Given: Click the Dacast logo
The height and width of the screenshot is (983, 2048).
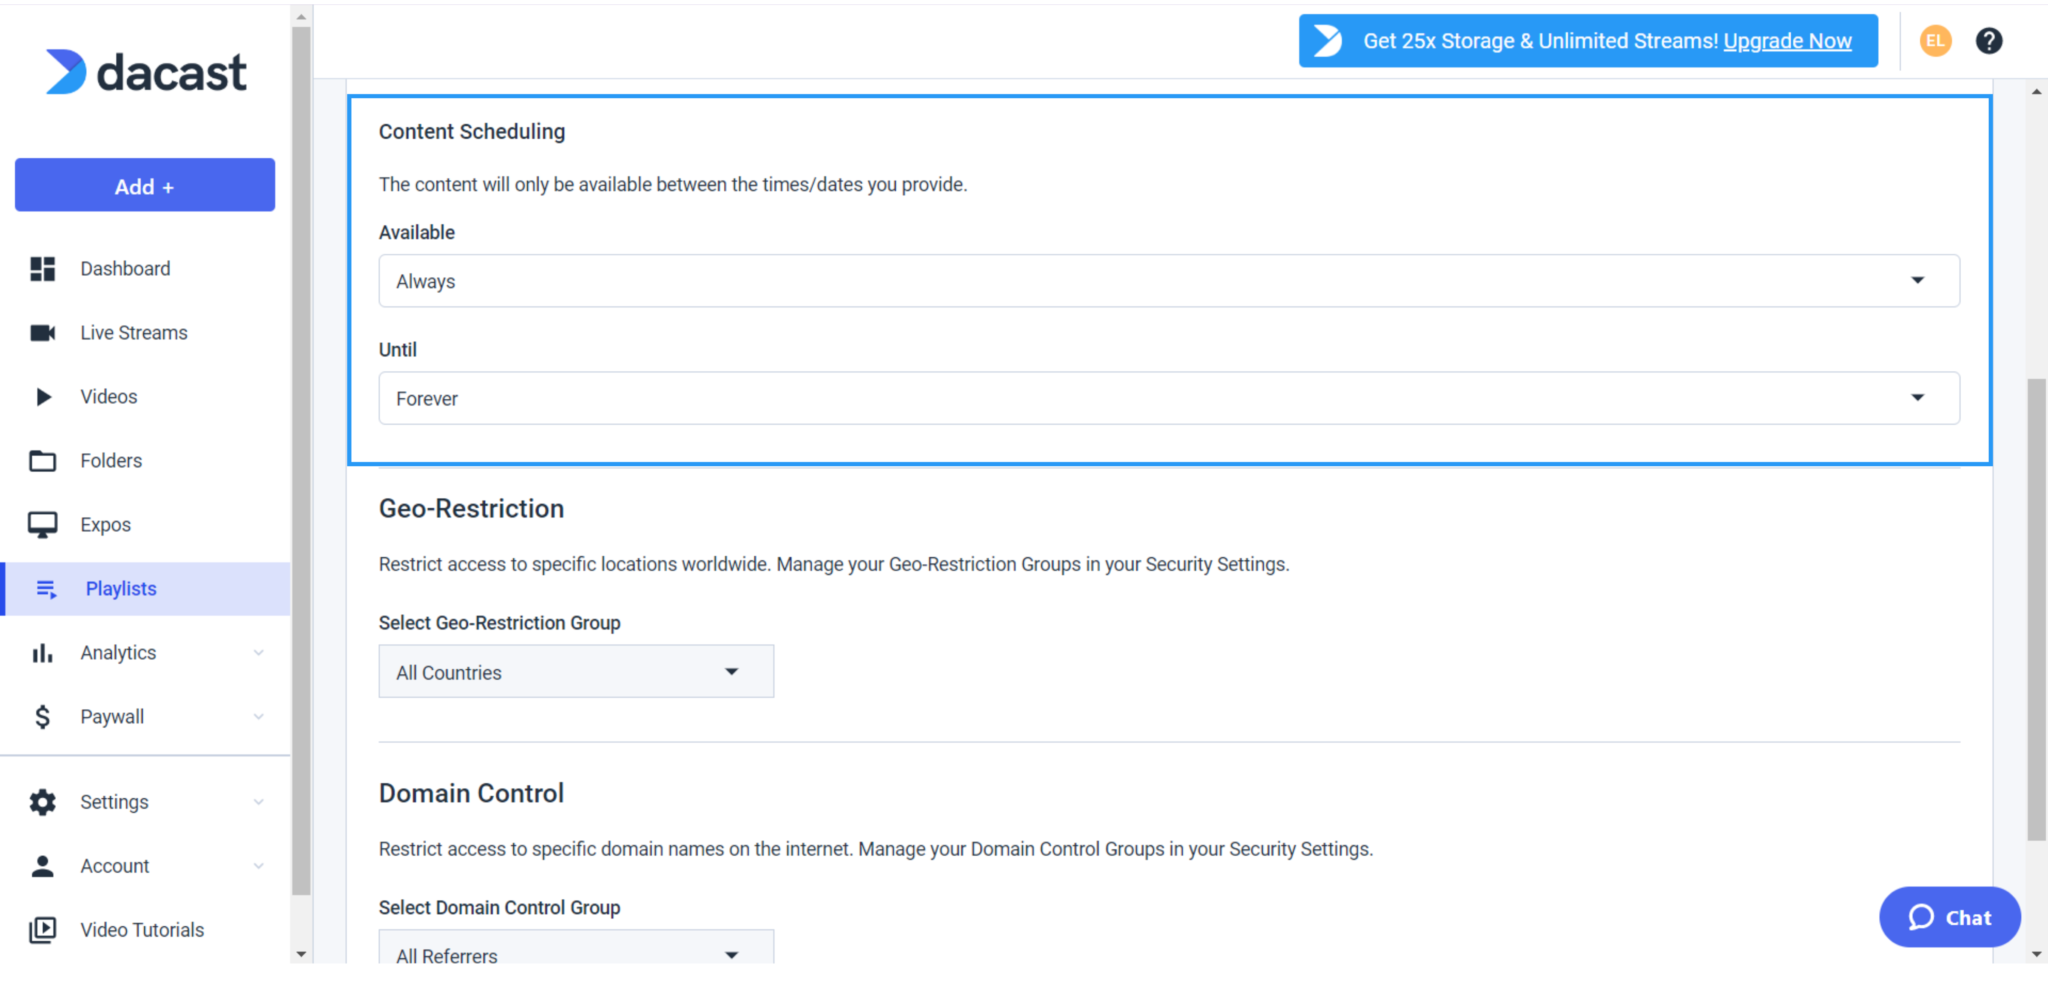Looking at the screenshot, I should [x=145, y=71].
